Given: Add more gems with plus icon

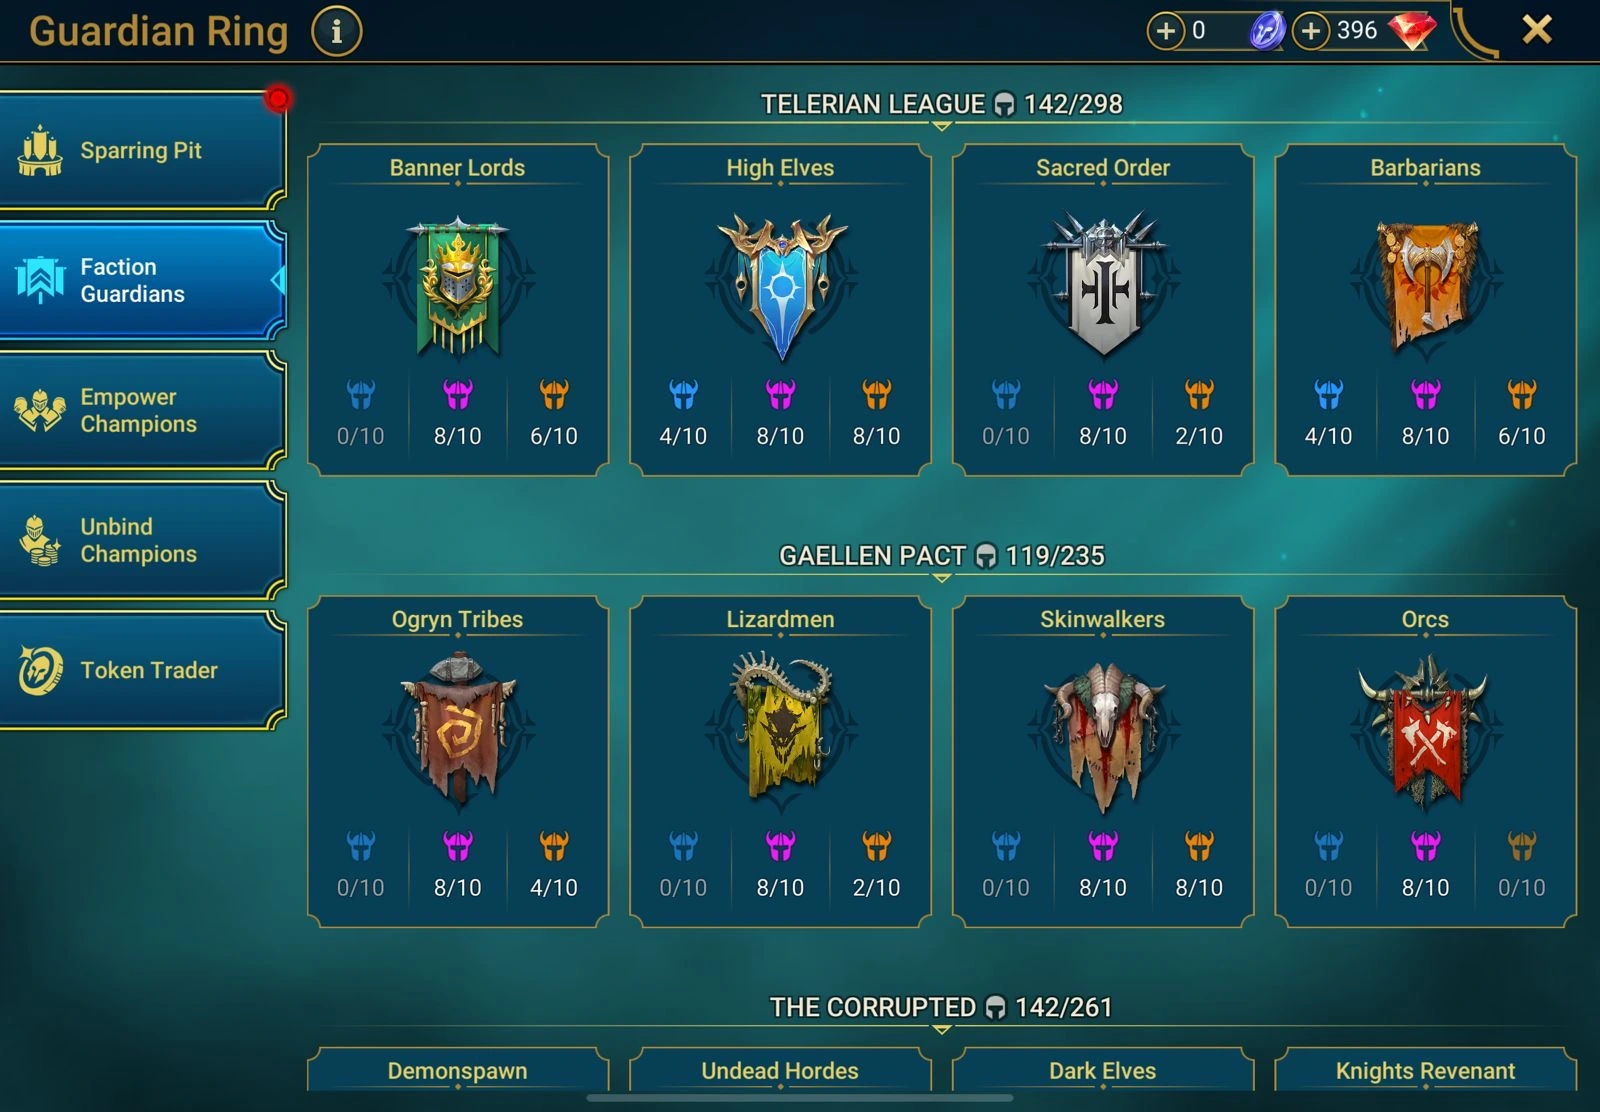Looking at the screenshot, I should click(1311, 31).
